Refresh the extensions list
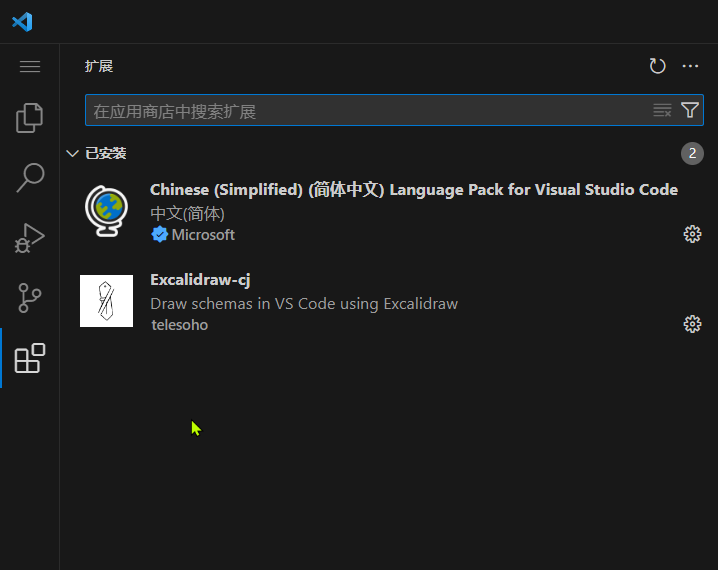The image size is (718, 570). pyautogui.click(x=657, y=66)
